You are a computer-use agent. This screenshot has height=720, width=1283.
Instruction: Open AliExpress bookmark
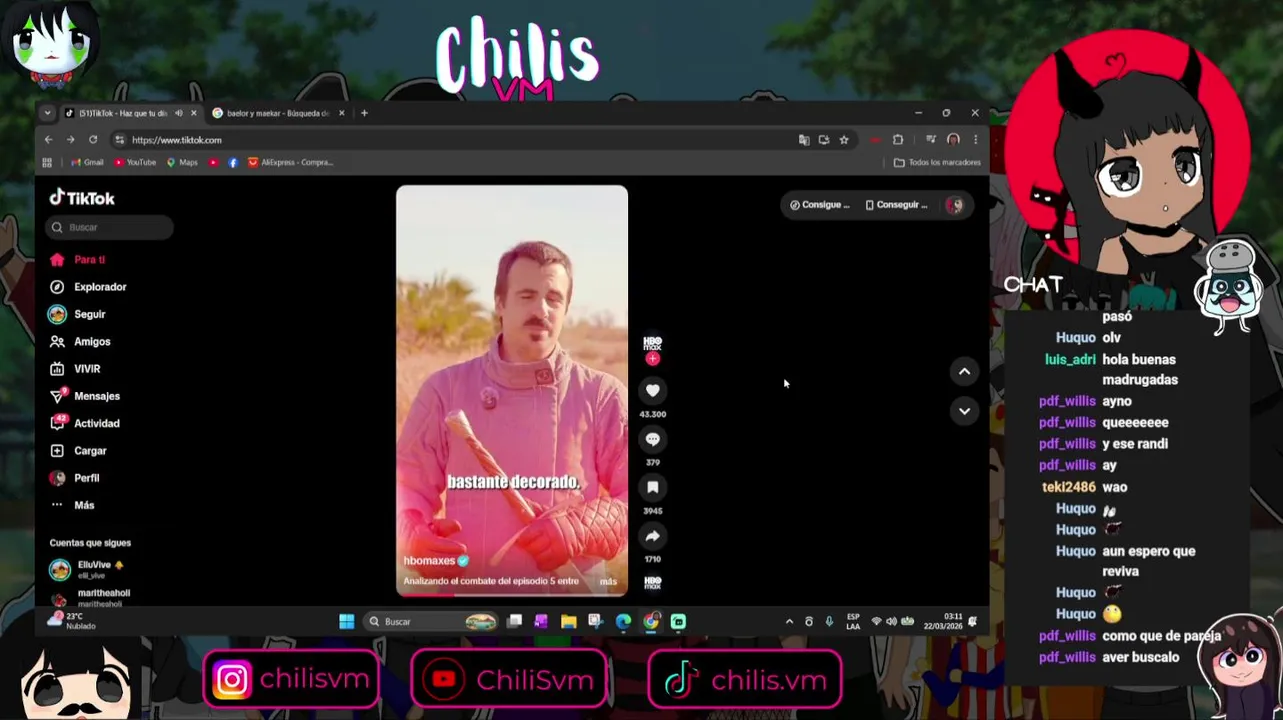[x=290, y=162]
